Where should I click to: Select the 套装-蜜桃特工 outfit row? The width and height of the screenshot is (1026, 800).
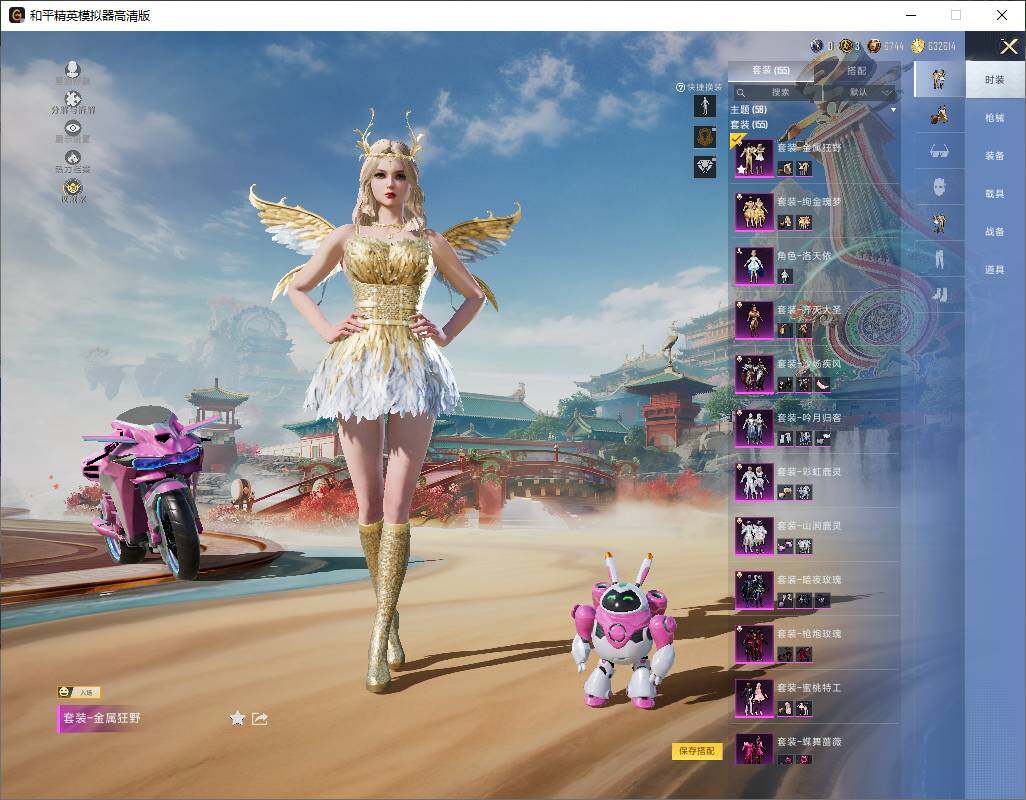[x=814, y=698]
